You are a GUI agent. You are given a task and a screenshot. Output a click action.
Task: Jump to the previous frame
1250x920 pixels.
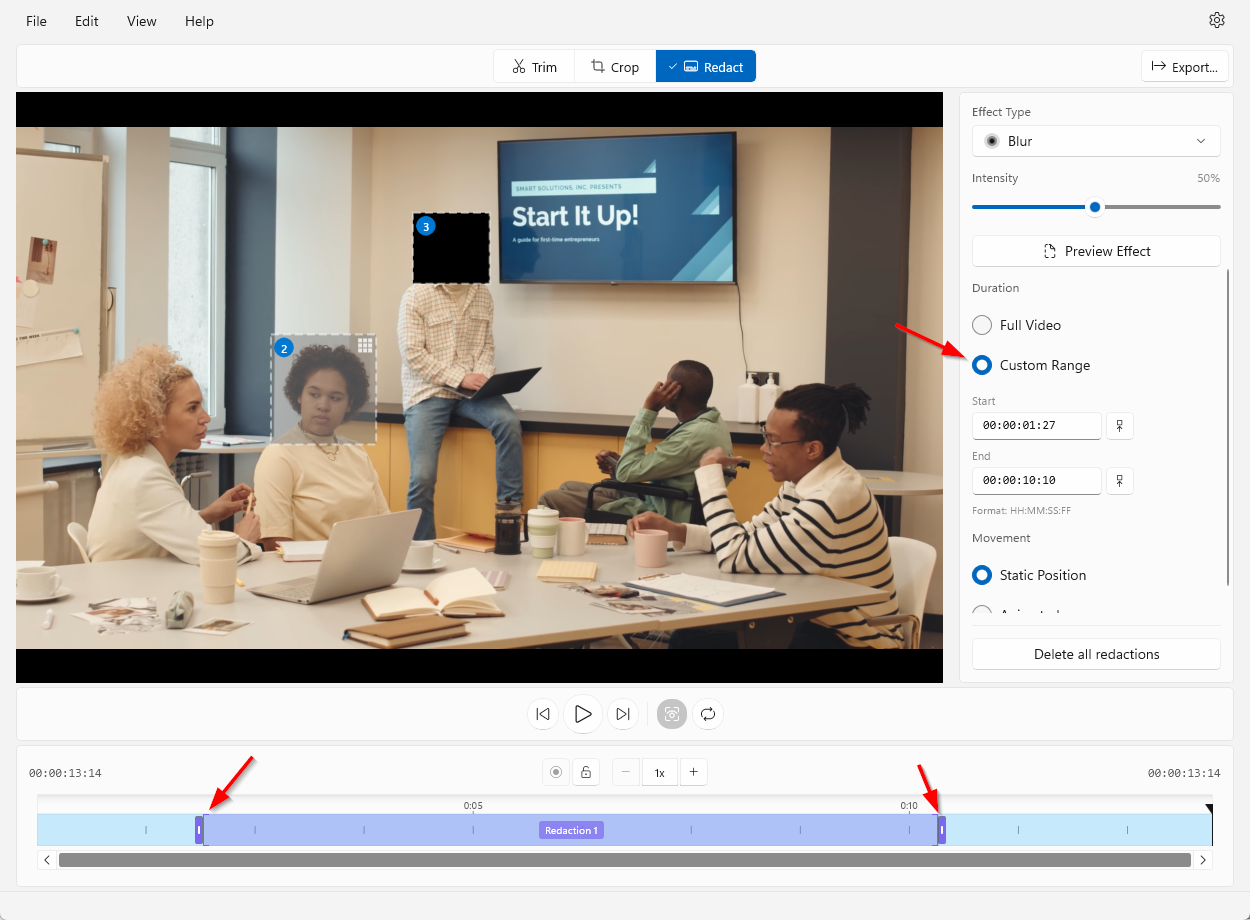[x=543, y=714]
